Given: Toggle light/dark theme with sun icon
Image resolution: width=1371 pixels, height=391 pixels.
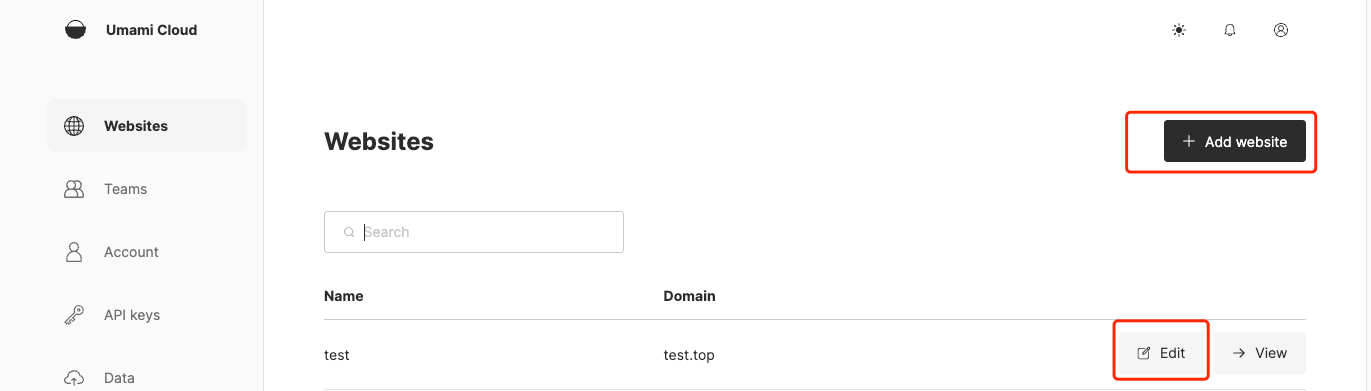Looking at the screenshot, I should pos(1179,30).
